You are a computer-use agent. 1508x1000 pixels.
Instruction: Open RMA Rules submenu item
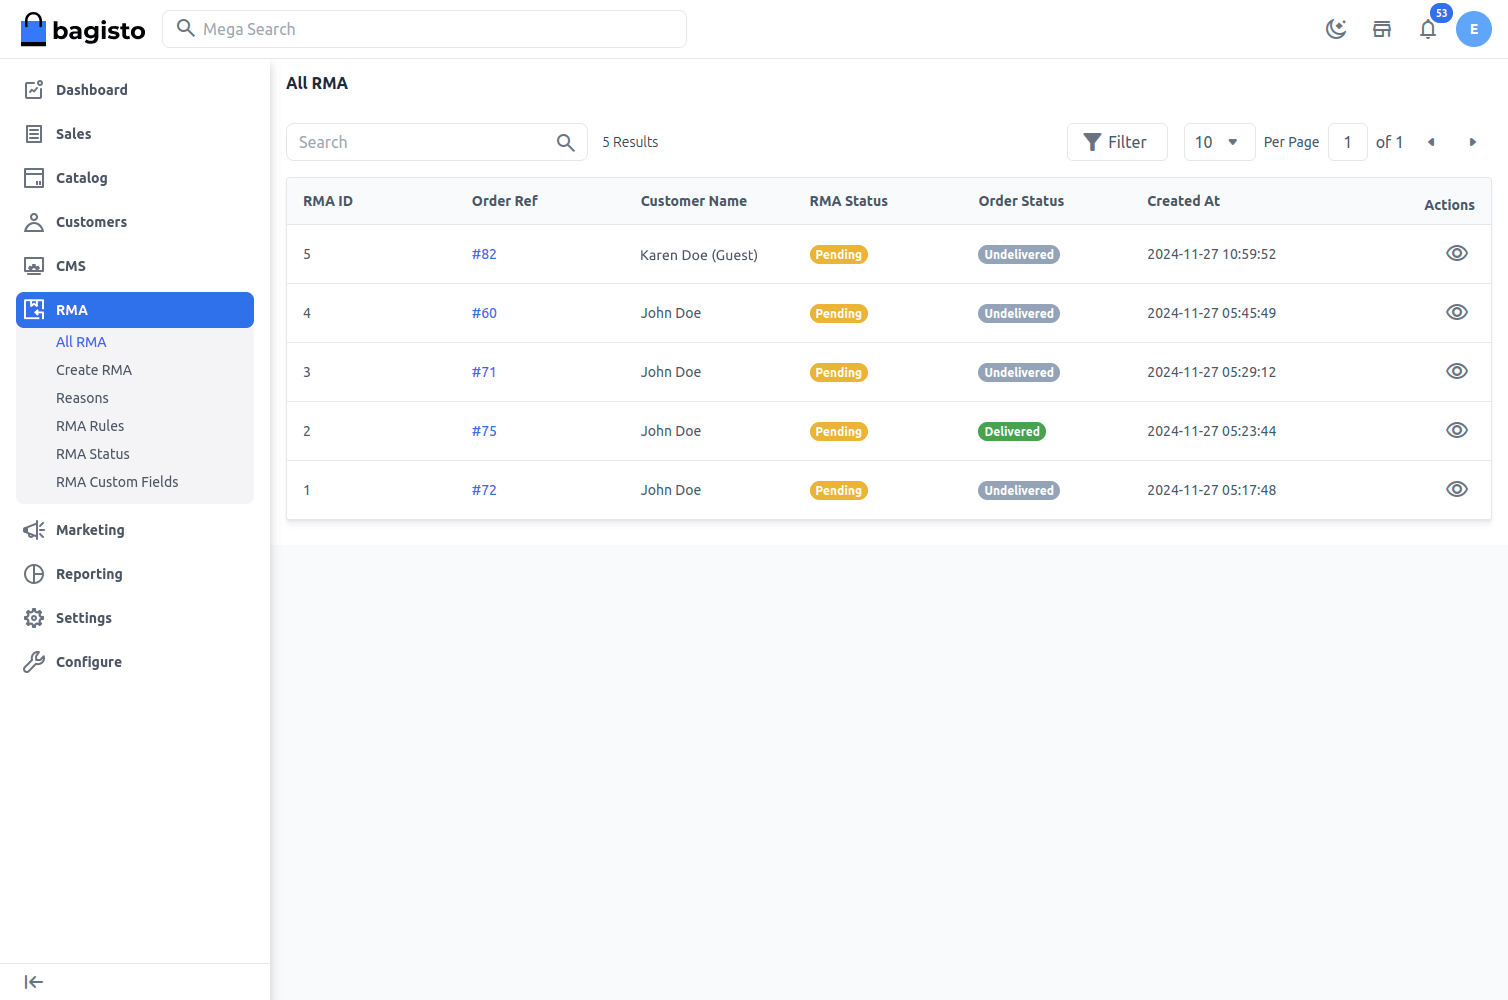(x=90, y=426)
